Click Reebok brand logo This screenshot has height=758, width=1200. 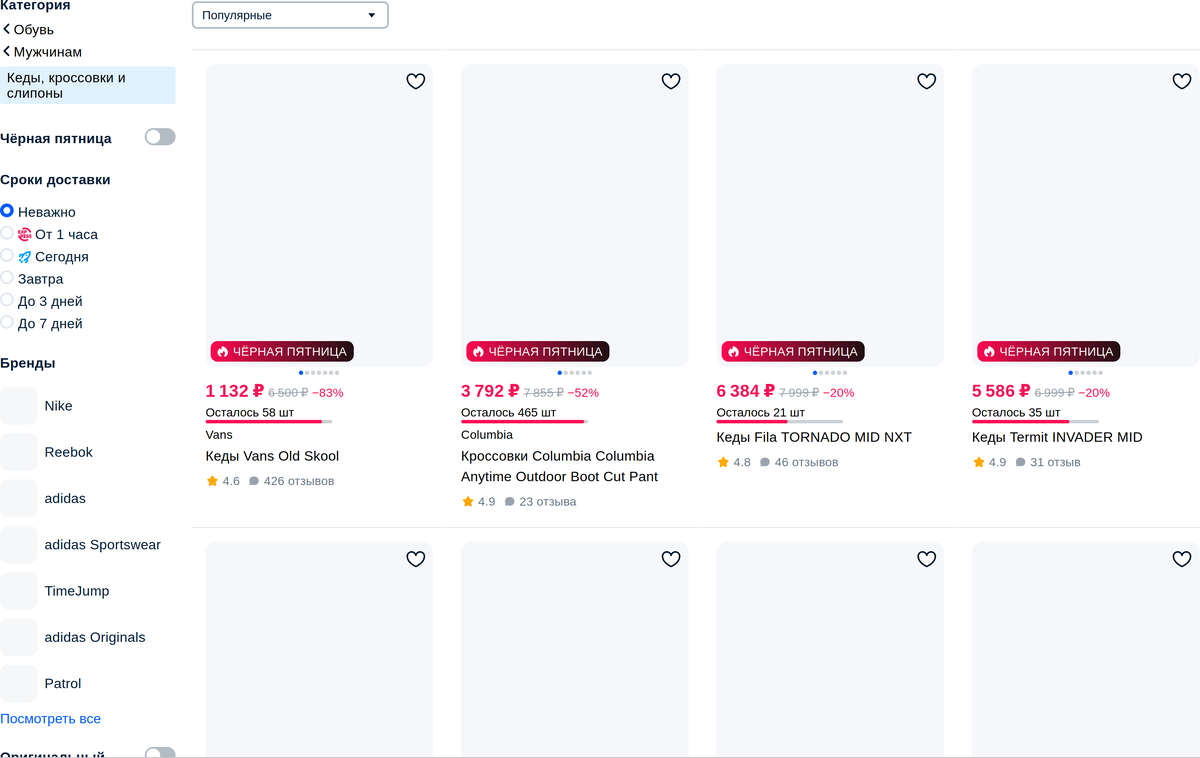click(19, 452)
